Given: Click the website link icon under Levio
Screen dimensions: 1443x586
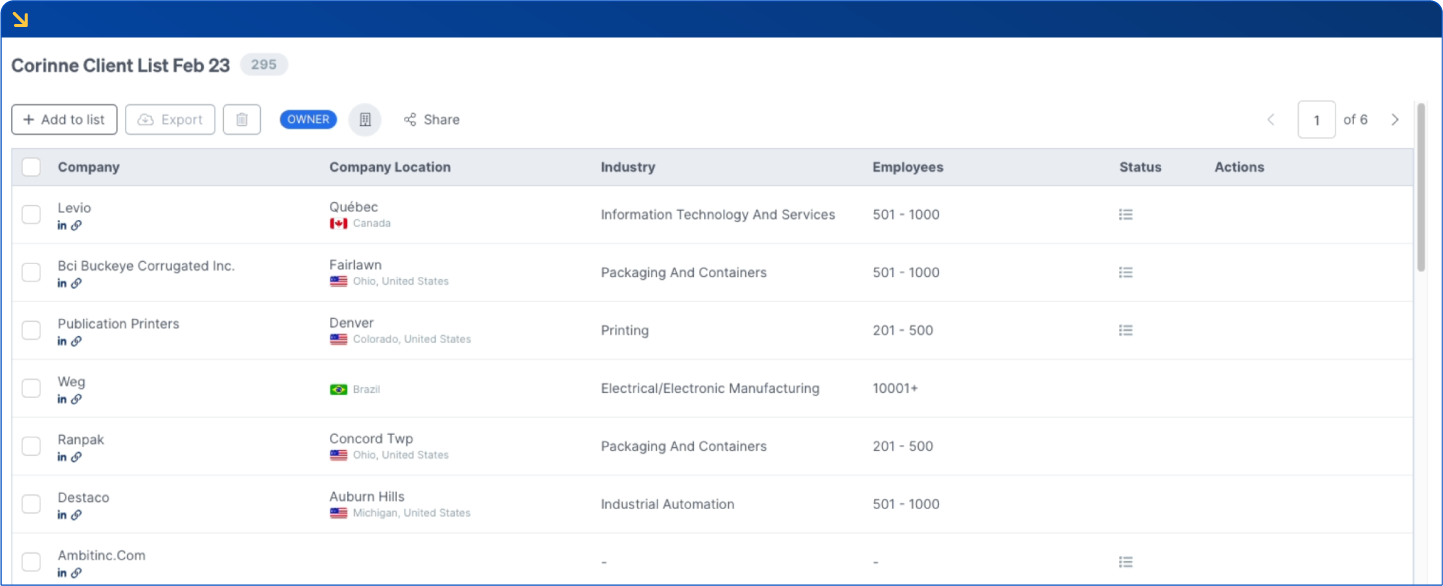Looking at the screenshot, I should [76, 226].
